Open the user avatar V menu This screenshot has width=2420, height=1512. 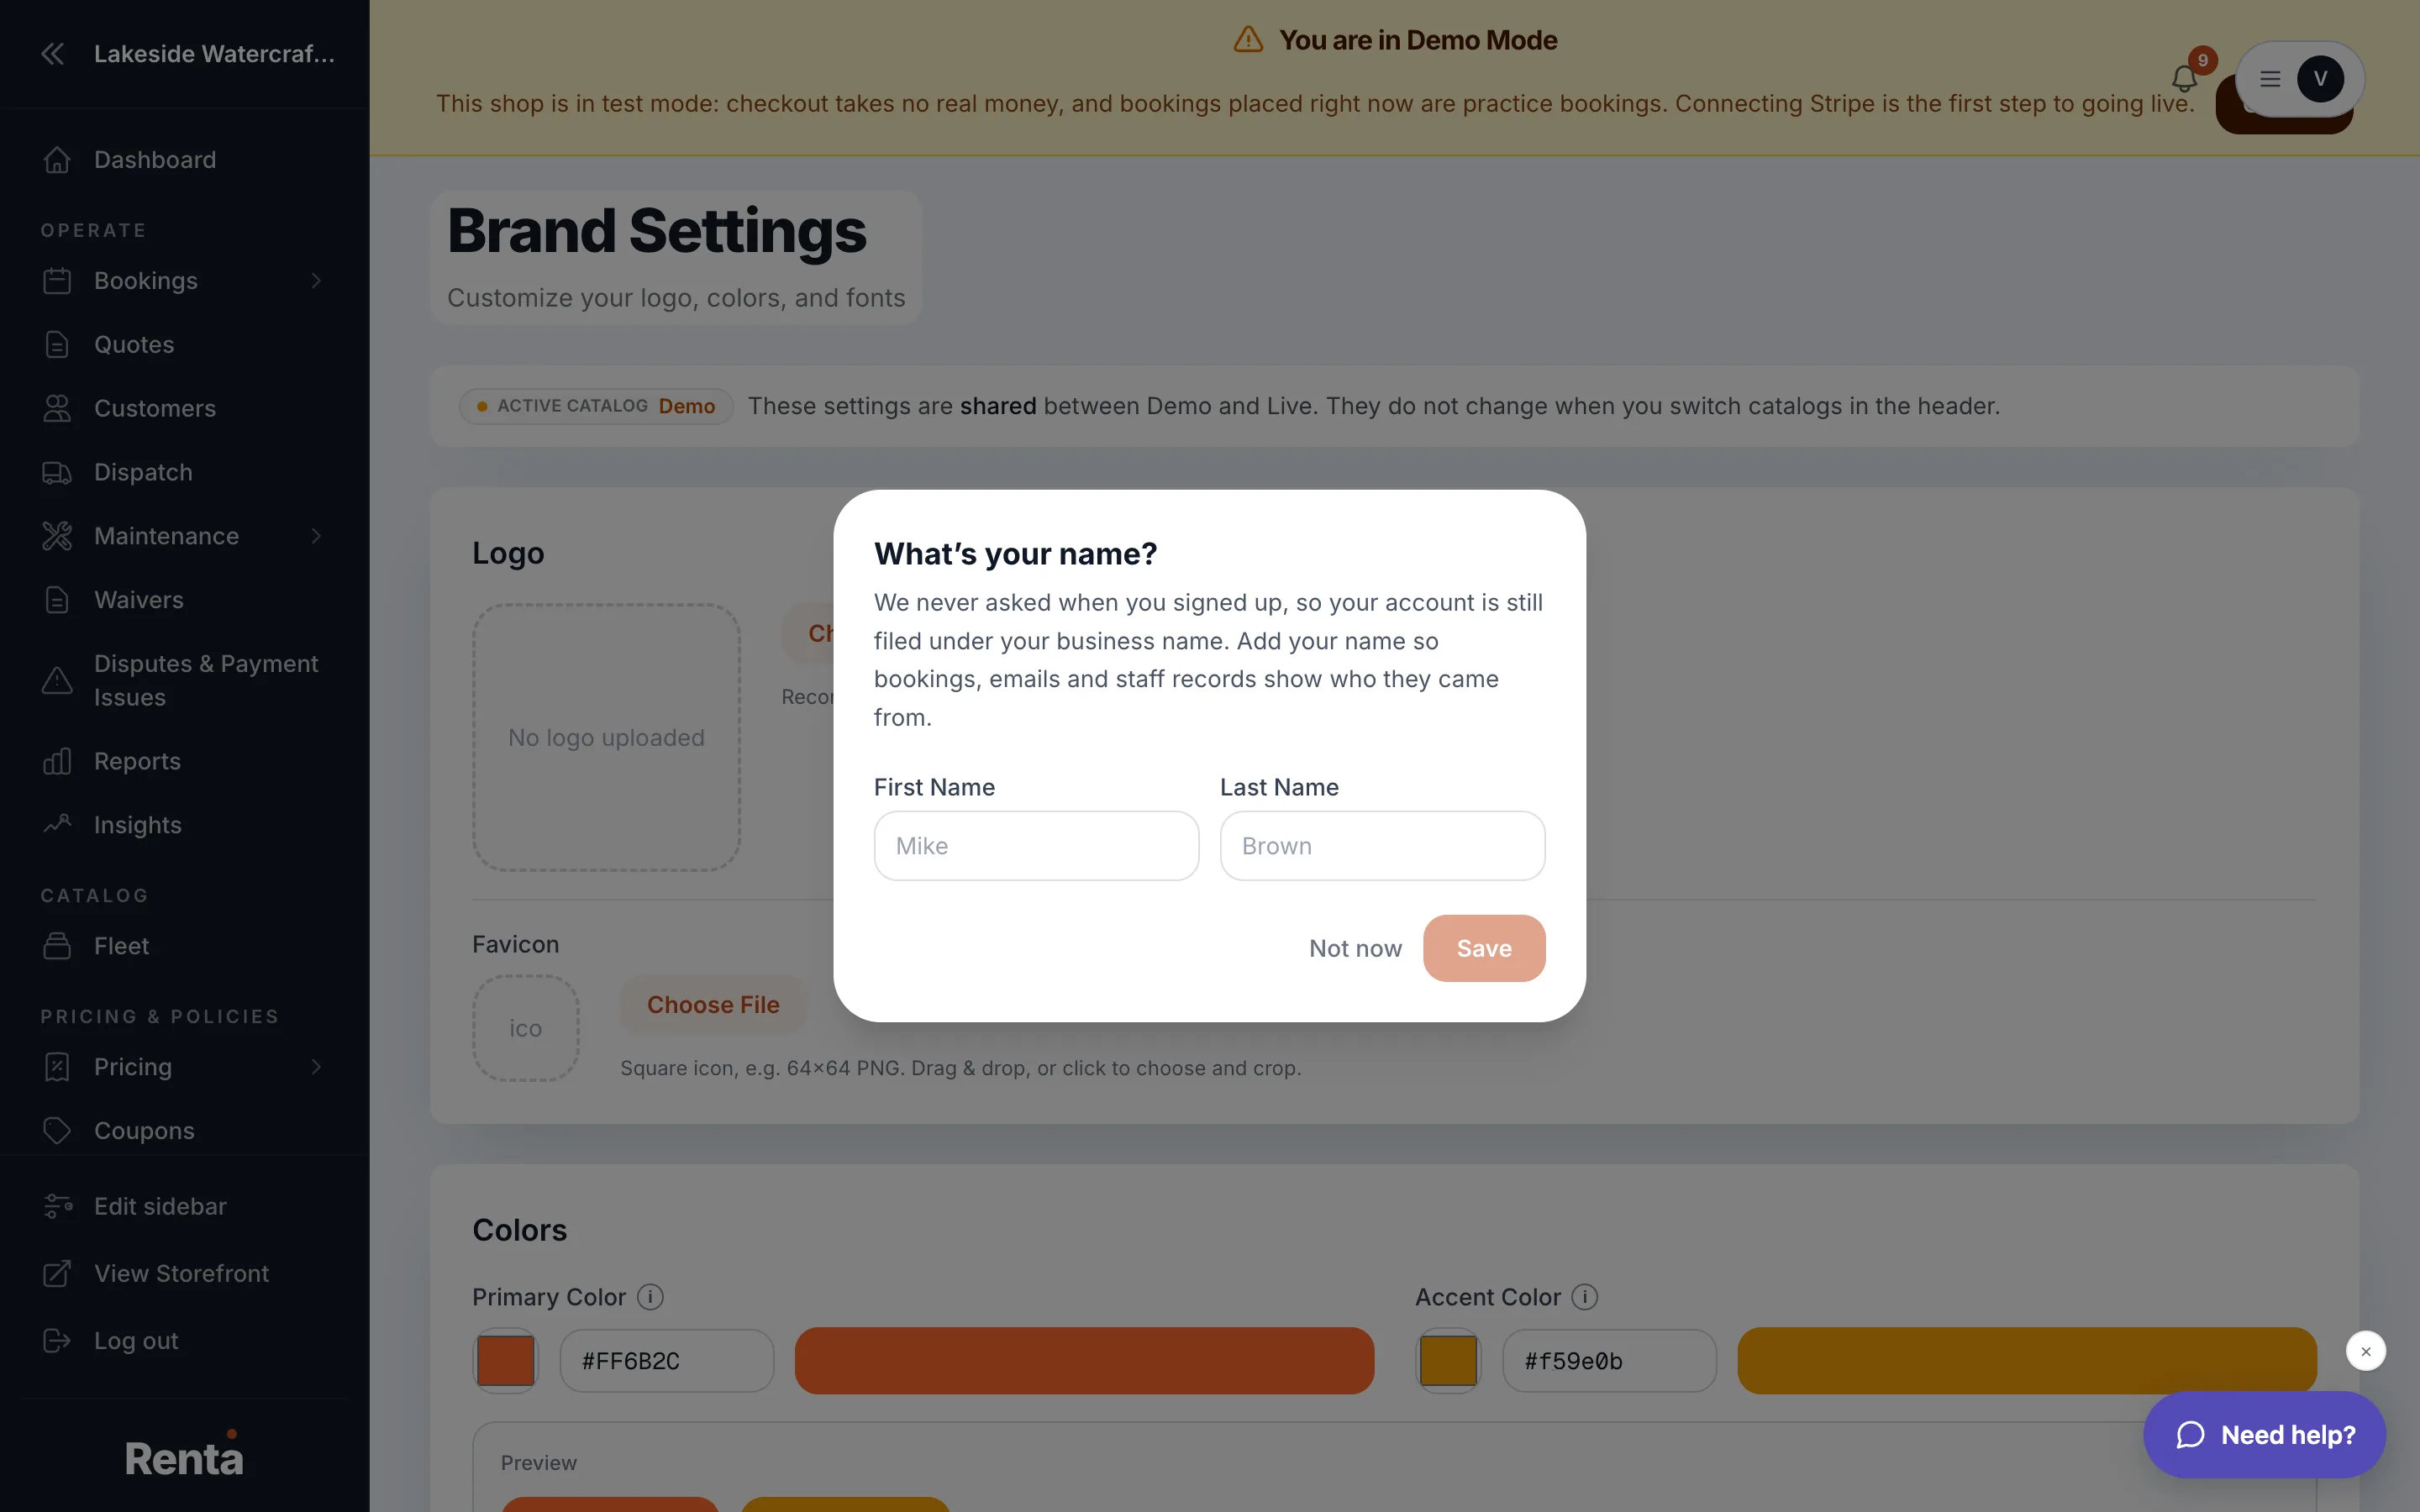(x=2320, y=78)
